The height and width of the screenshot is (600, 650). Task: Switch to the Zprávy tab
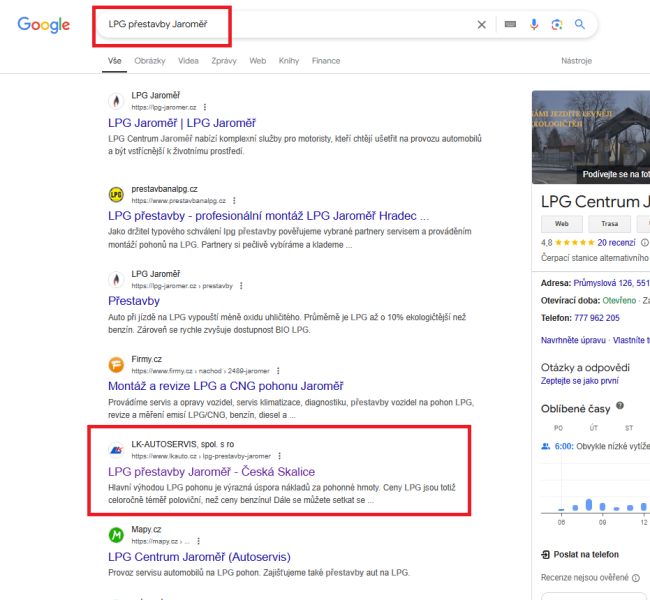224,61
